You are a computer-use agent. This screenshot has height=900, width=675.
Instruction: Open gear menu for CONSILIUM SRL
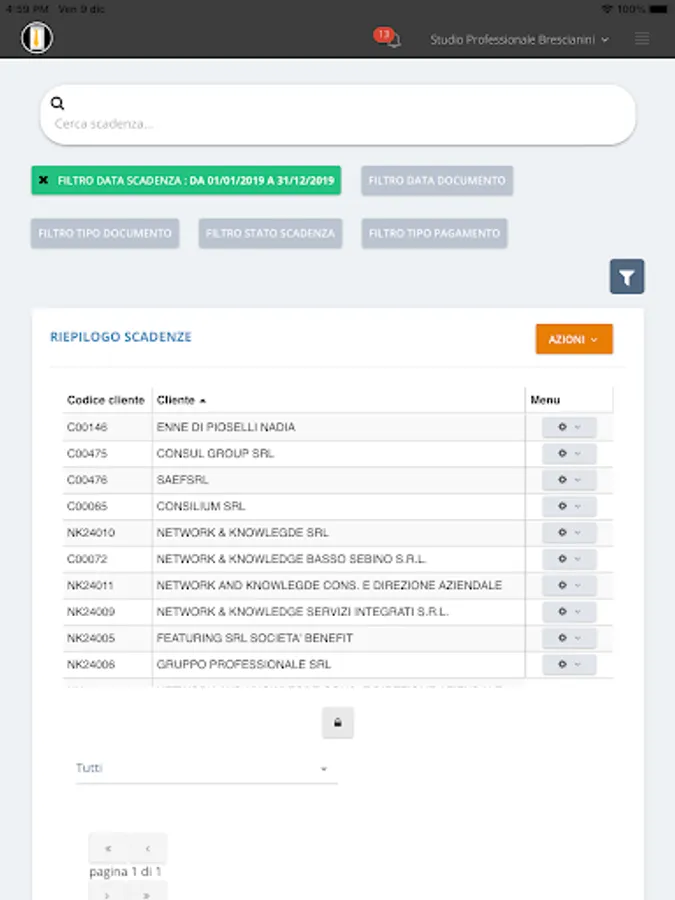[569, 506]
